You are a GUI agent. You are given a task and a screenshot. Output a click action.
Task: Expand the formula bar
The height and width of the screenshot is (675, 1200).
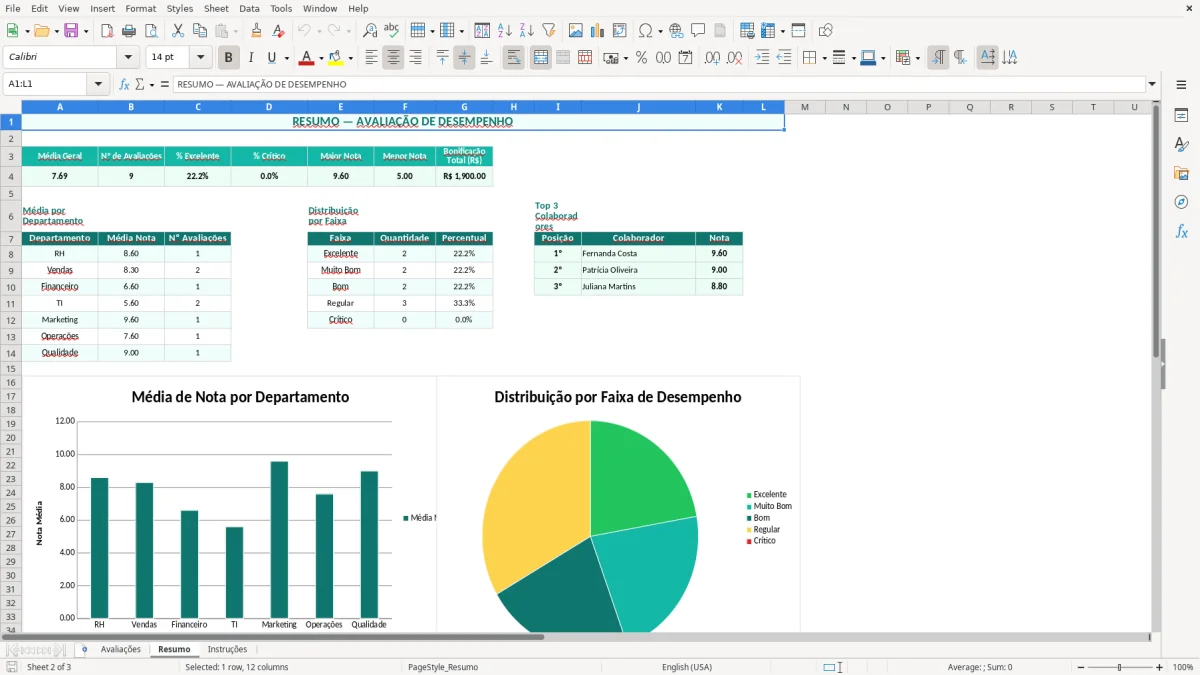tap(1152, 85)
